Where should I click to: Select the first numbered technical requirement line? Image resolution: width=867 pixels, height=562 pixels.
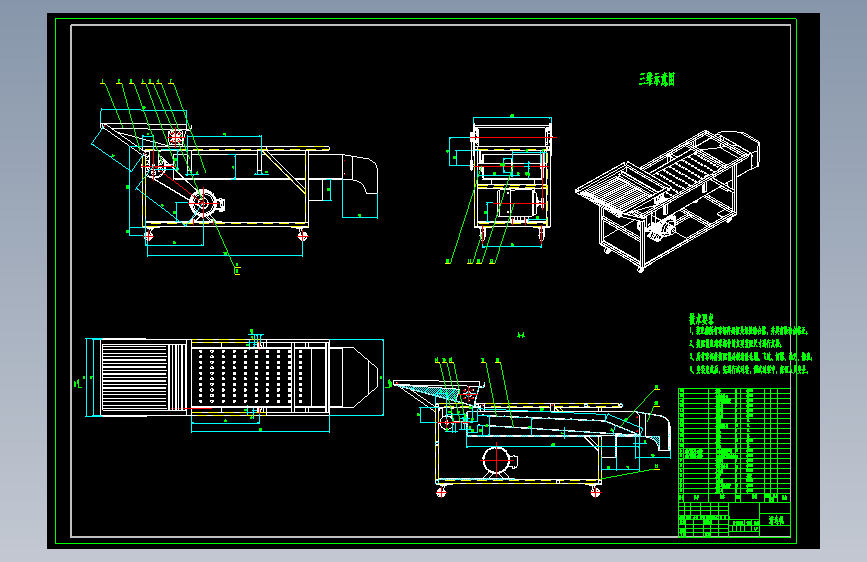tap(748, 331)
